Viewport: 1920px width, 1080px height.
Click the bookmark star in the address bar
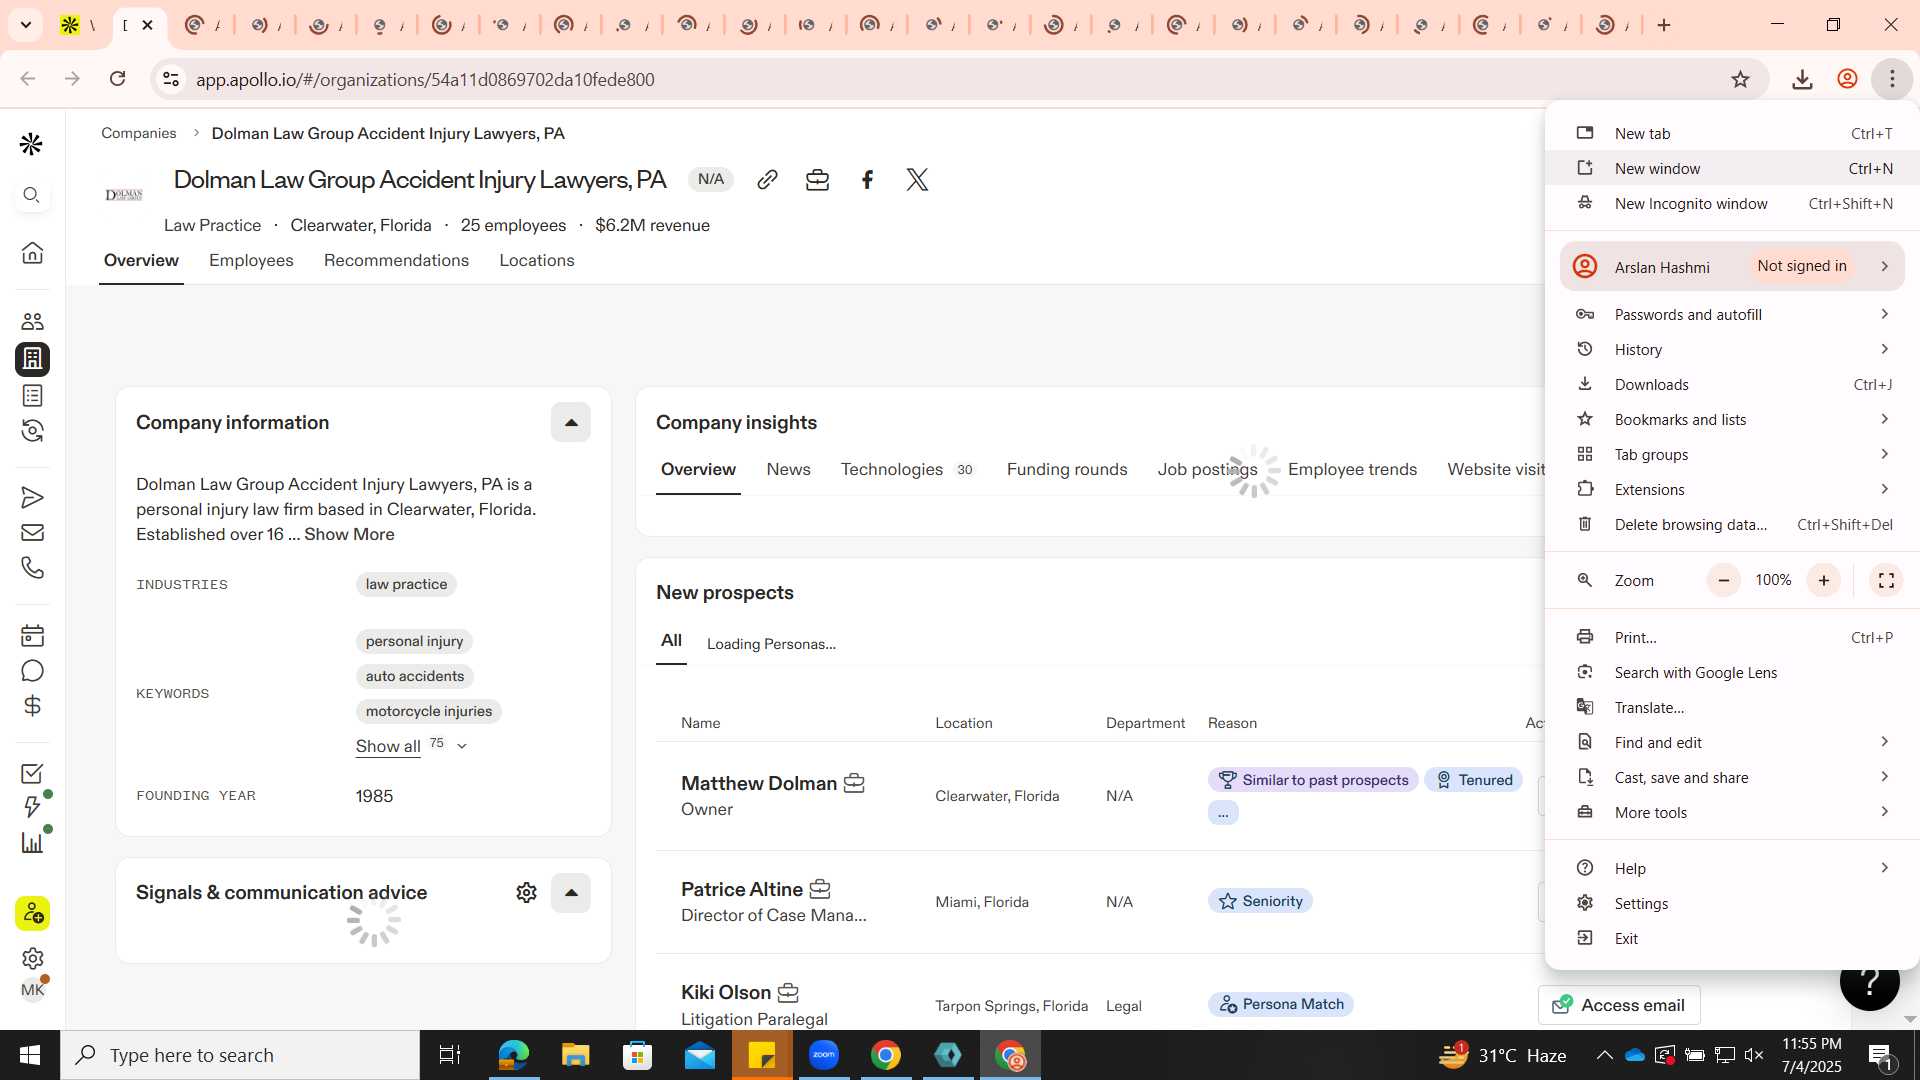click(1740, 79)
